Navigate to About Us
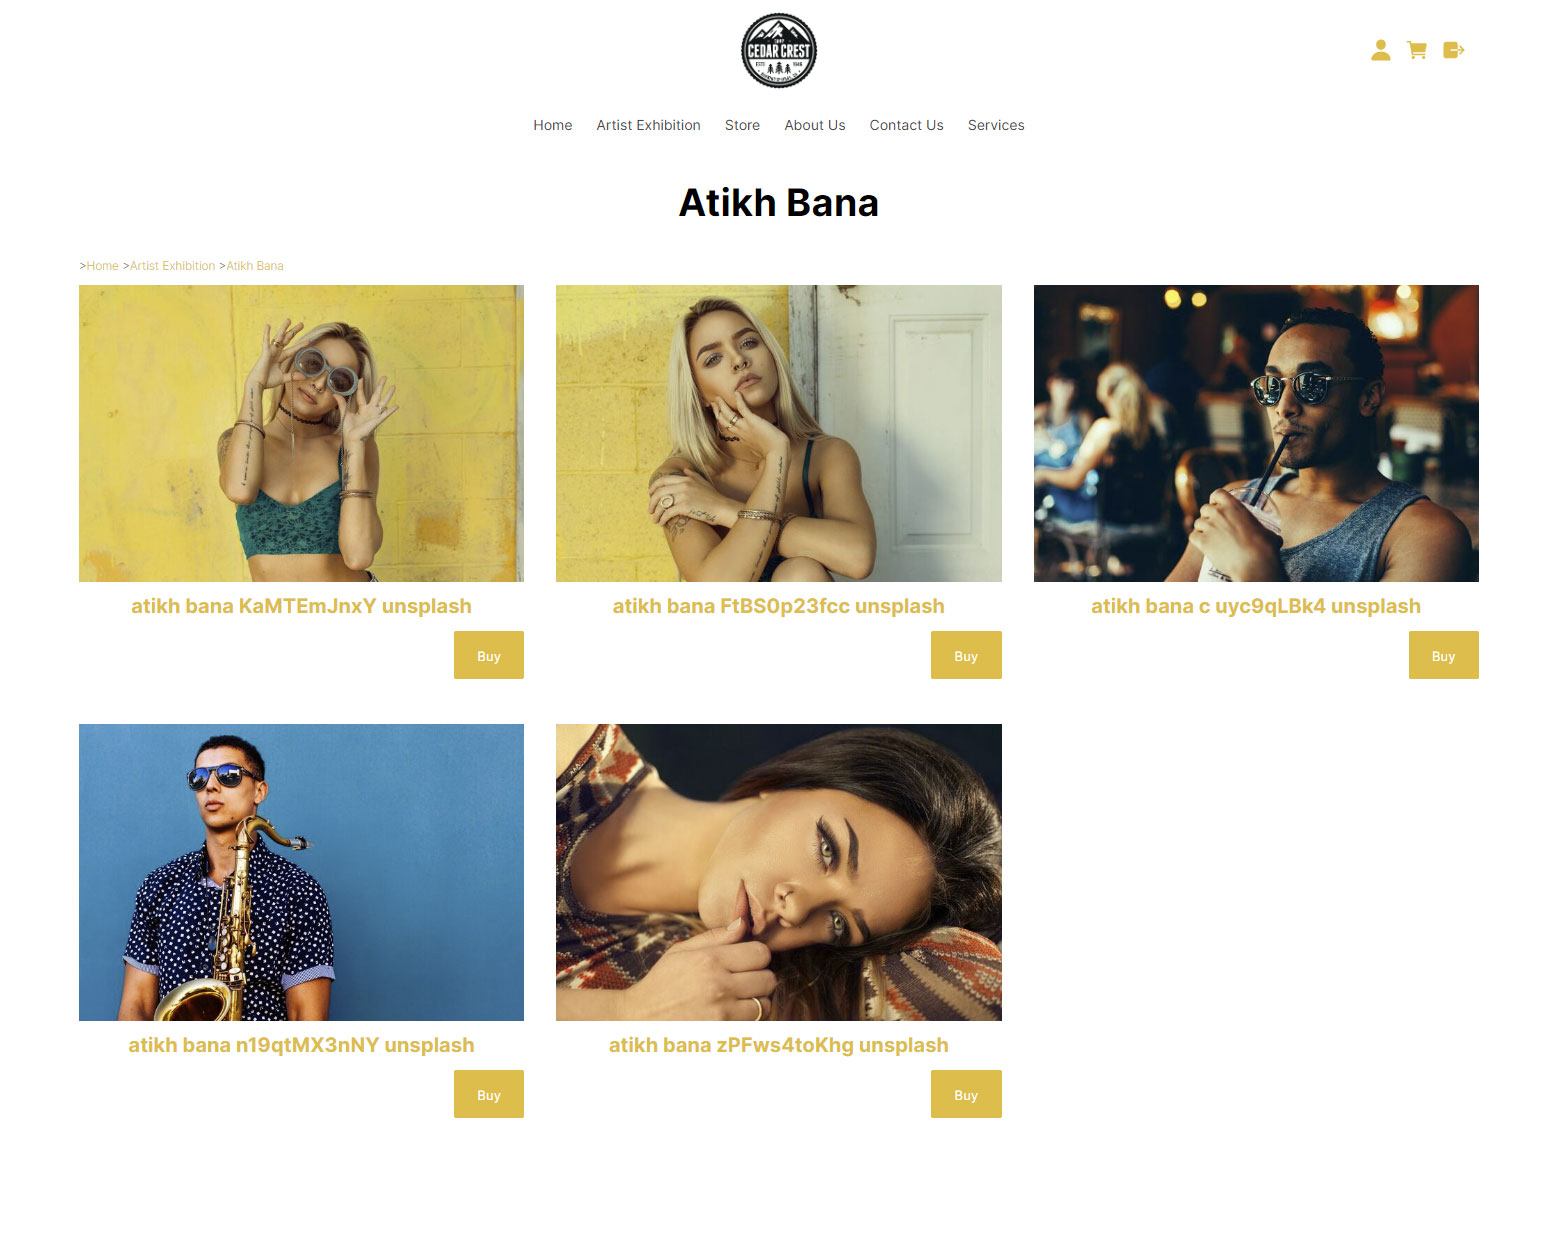Screen dimensions: 1560x1244 coord(815,125)
